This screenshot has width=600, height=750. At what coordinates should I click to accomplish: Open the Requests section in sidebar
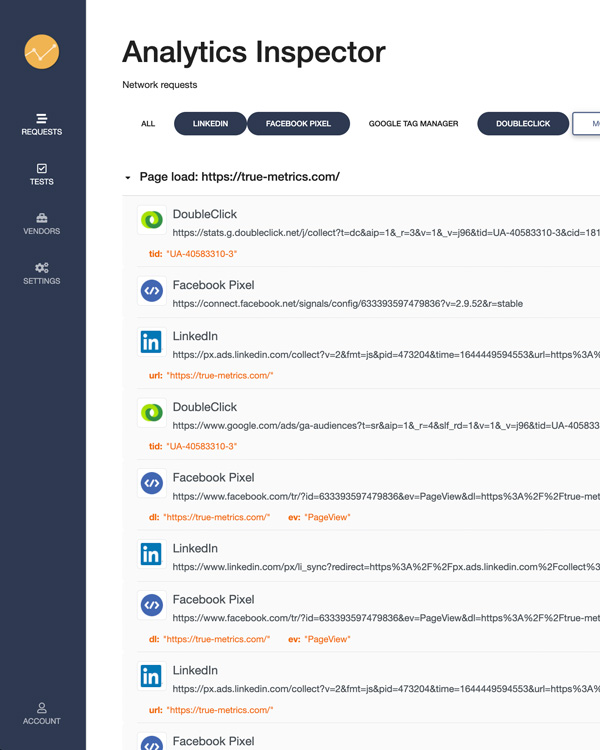coord(42,124)
